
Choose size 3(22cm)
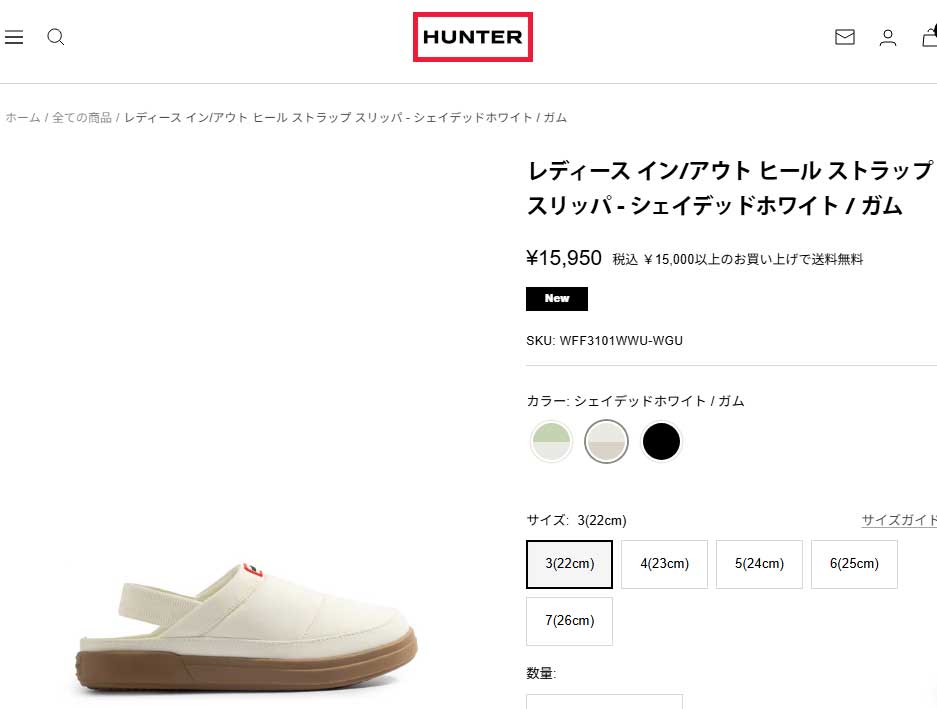coord(569,564)
